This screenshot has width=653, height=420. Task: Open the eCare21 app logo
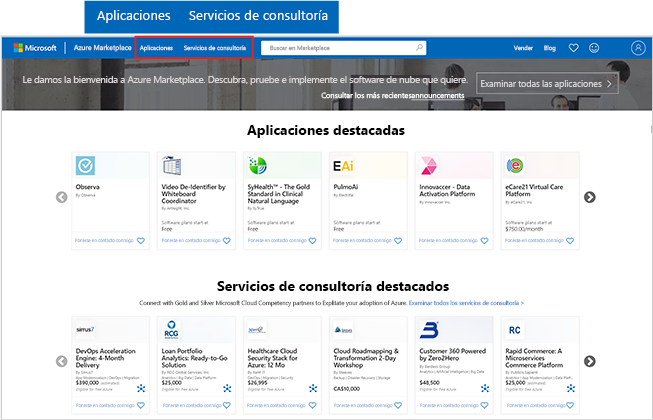click(515, 165)
